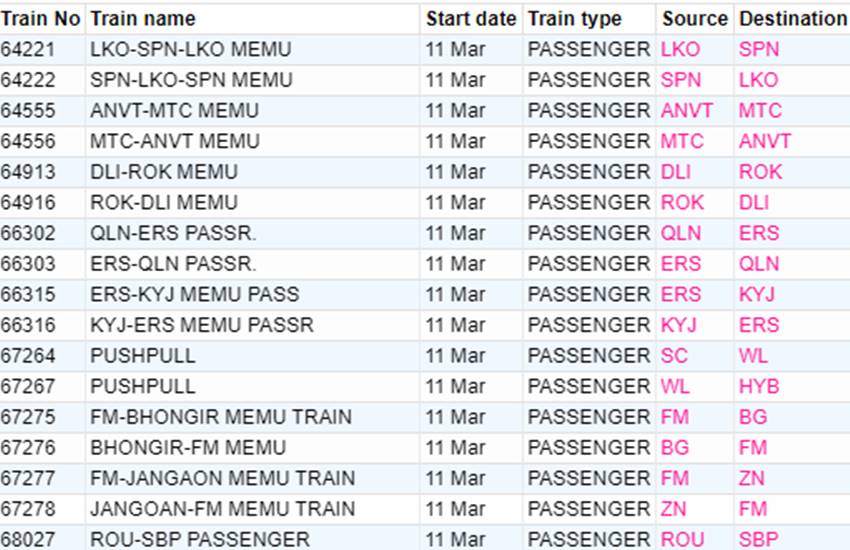Screen dimensions: 850x550
Task: Open the KYJ destination link for train 66315
Action: 757,294
